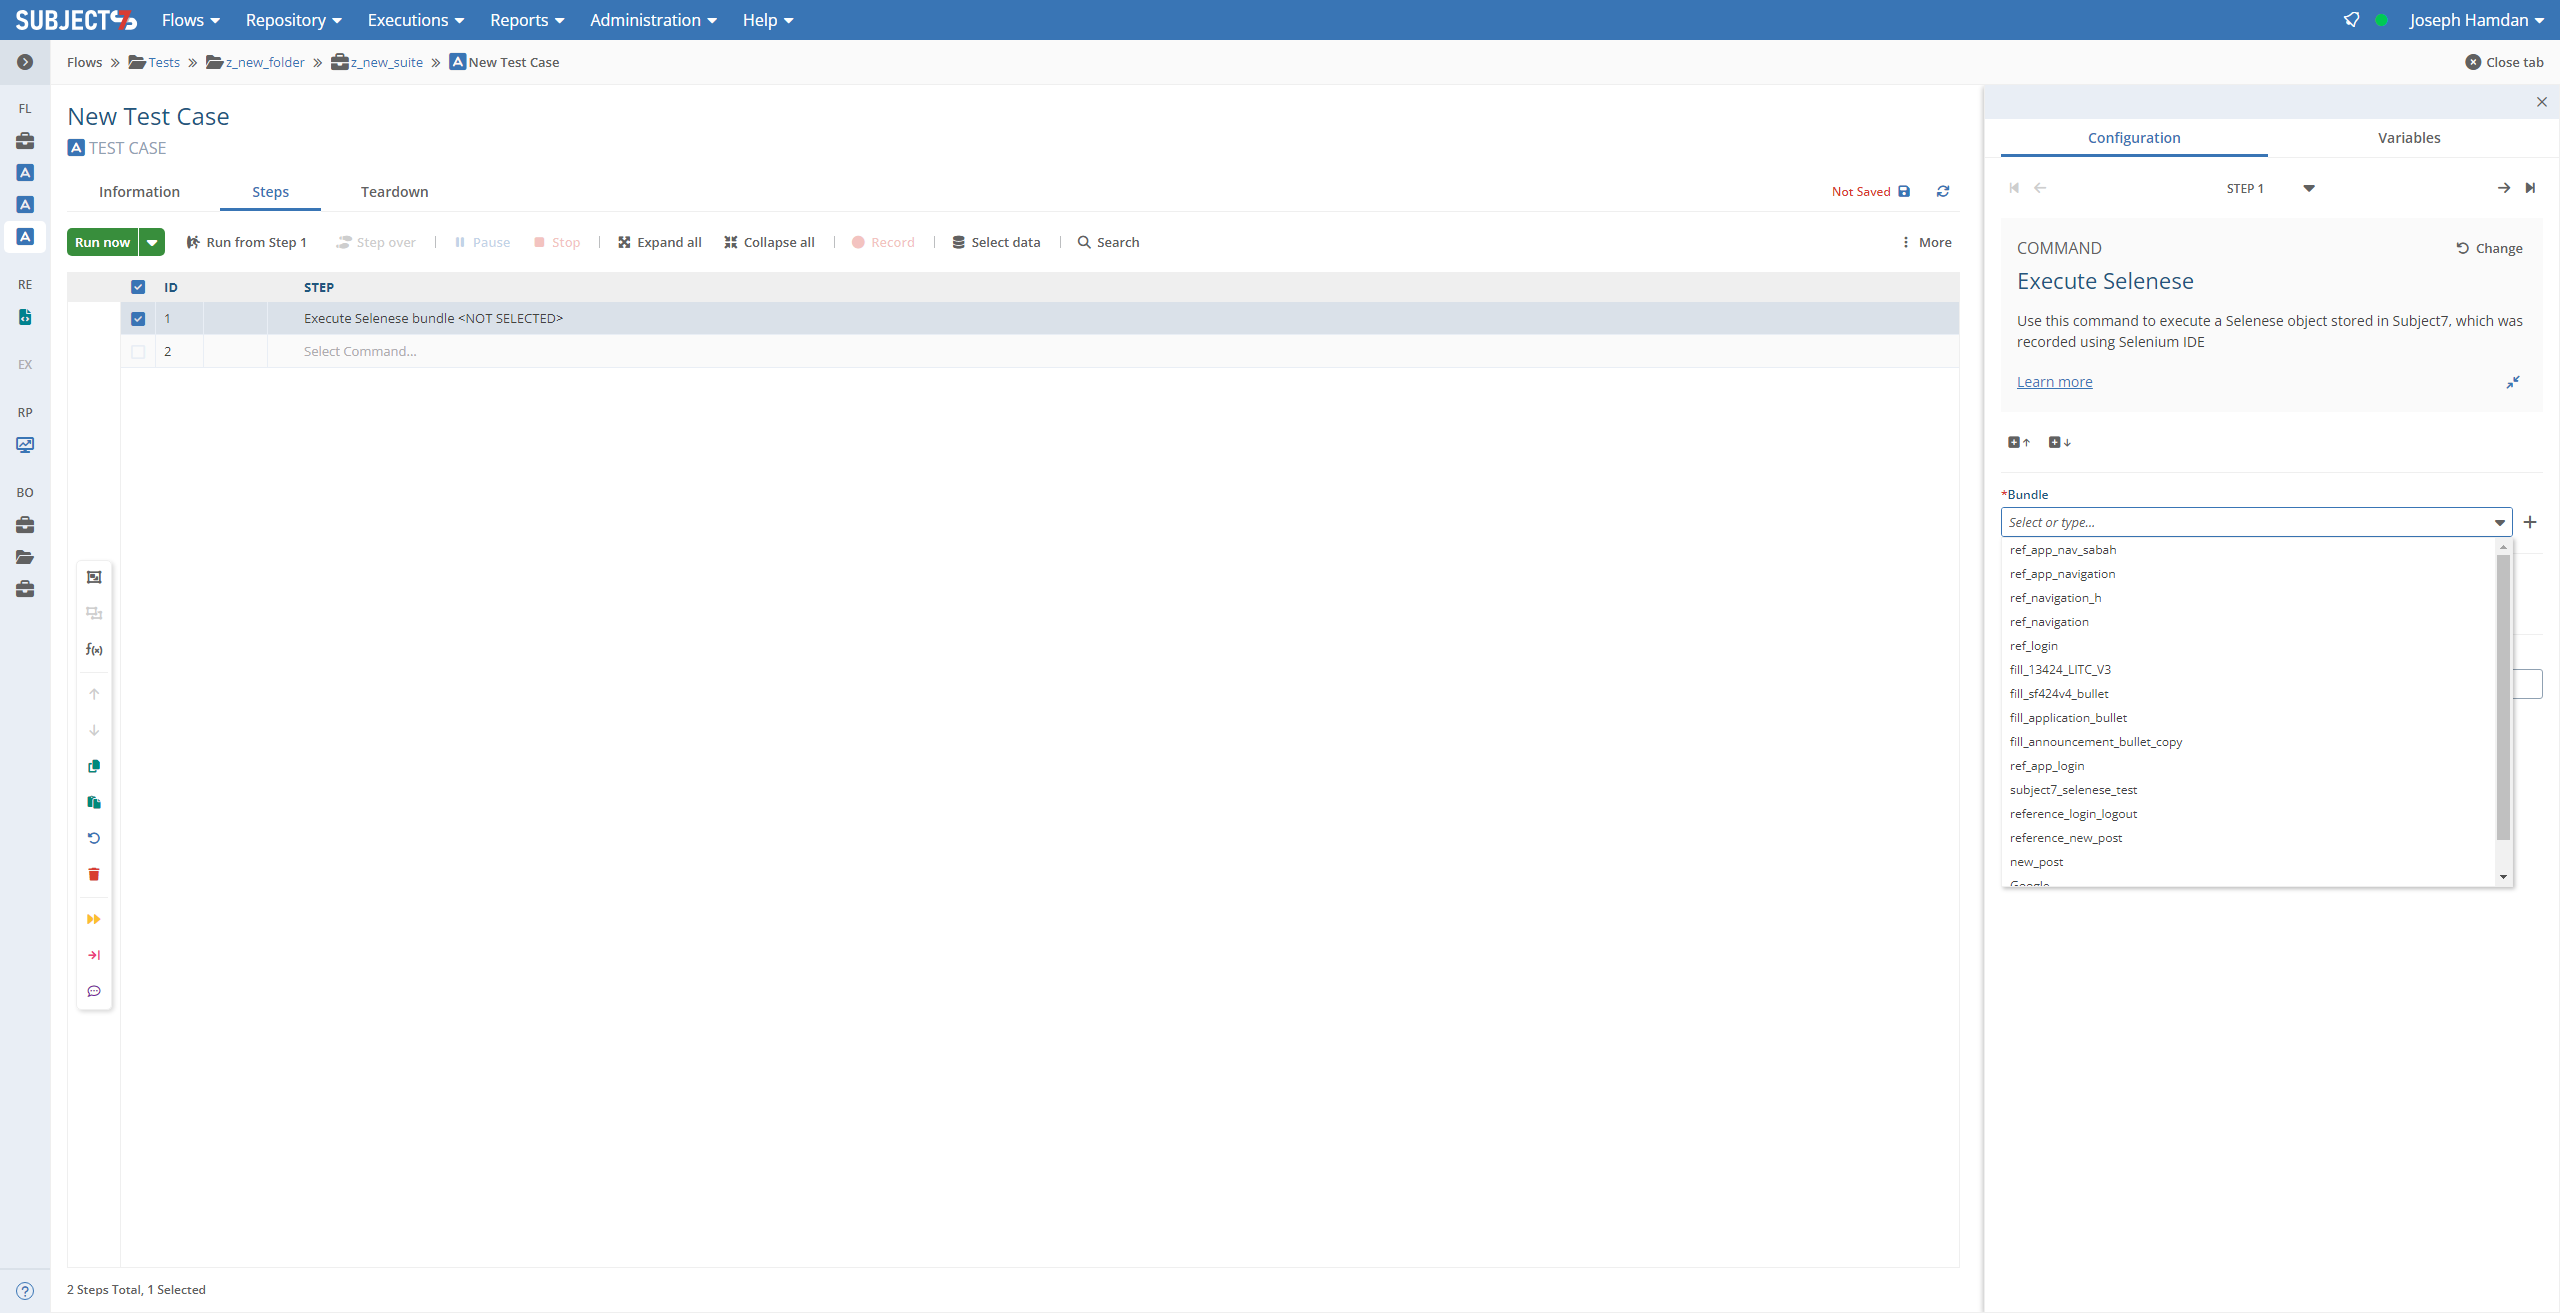Click the function f(x) icon
2560x1313 pixels.
point(94,650)
